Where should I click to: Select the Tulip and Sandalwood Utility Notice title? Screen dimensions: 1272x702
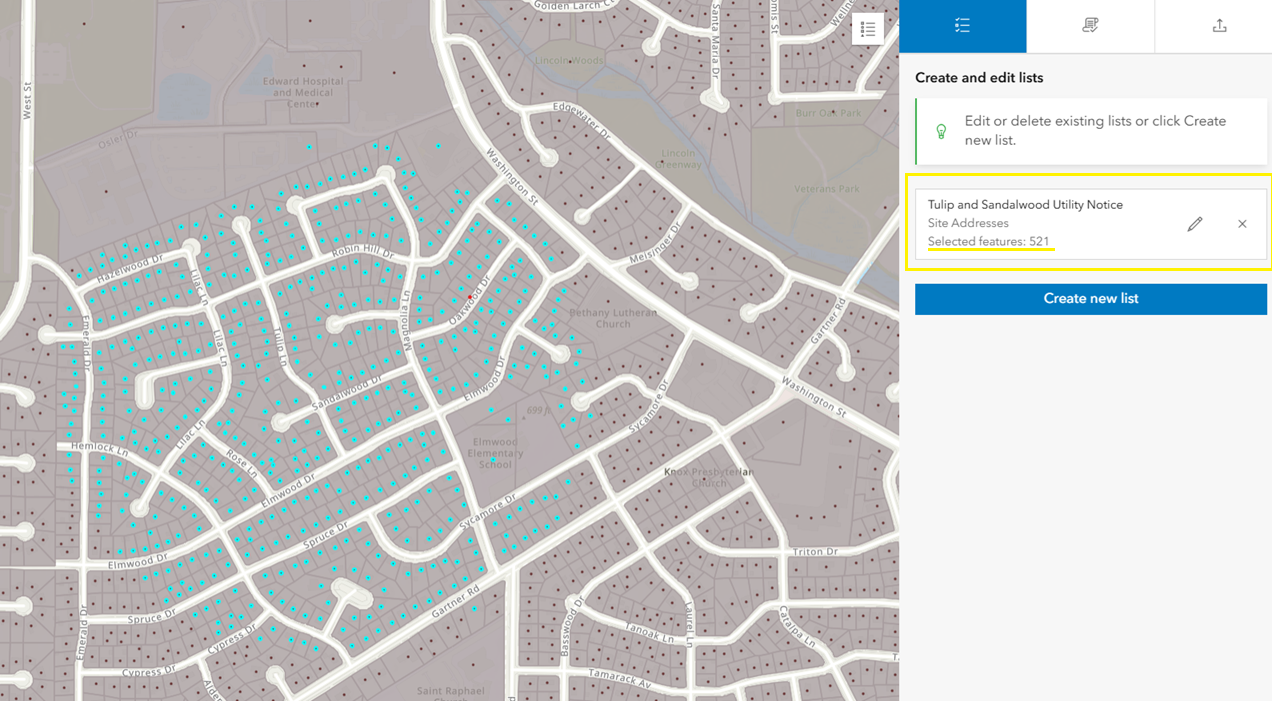pos(1025,205)
